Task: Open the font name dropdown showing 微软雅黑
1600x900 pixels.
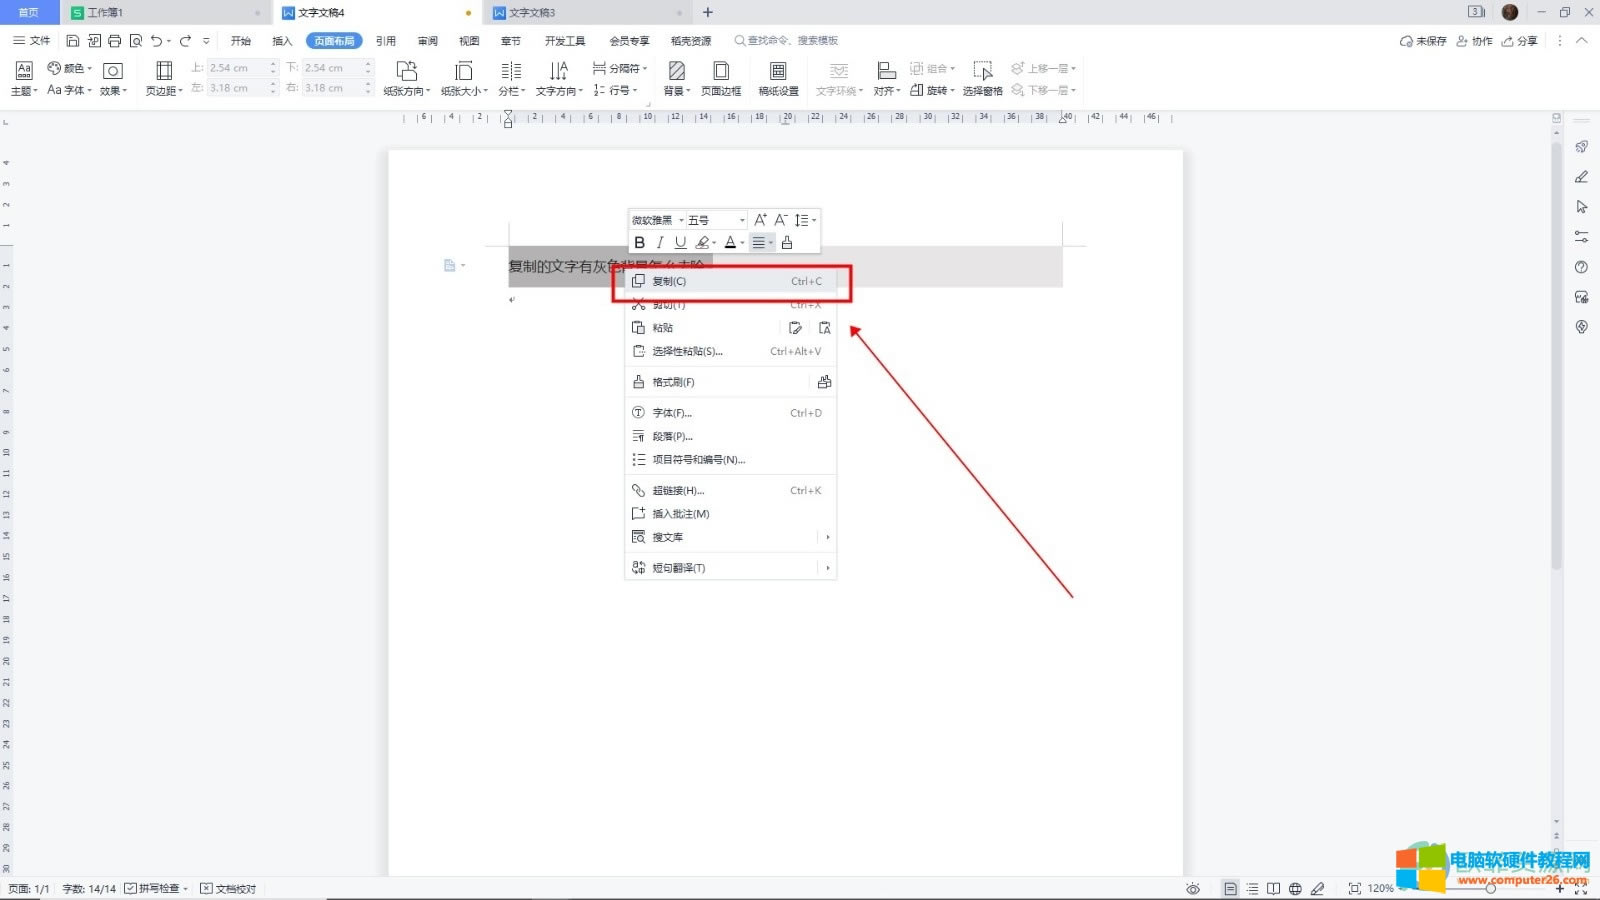Action: pyautogui.click(x=657, y=220)
